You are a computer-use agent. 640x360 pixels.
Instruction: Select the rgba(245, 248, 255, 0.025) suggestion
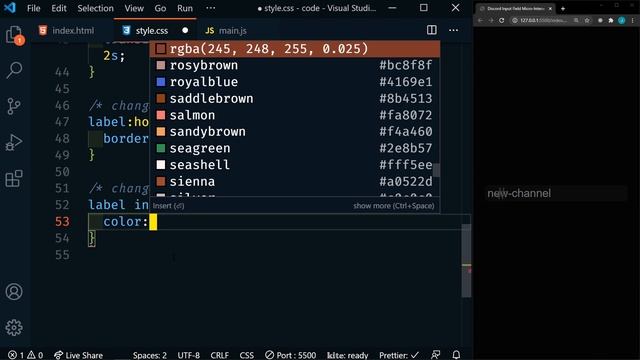(295, 49)
